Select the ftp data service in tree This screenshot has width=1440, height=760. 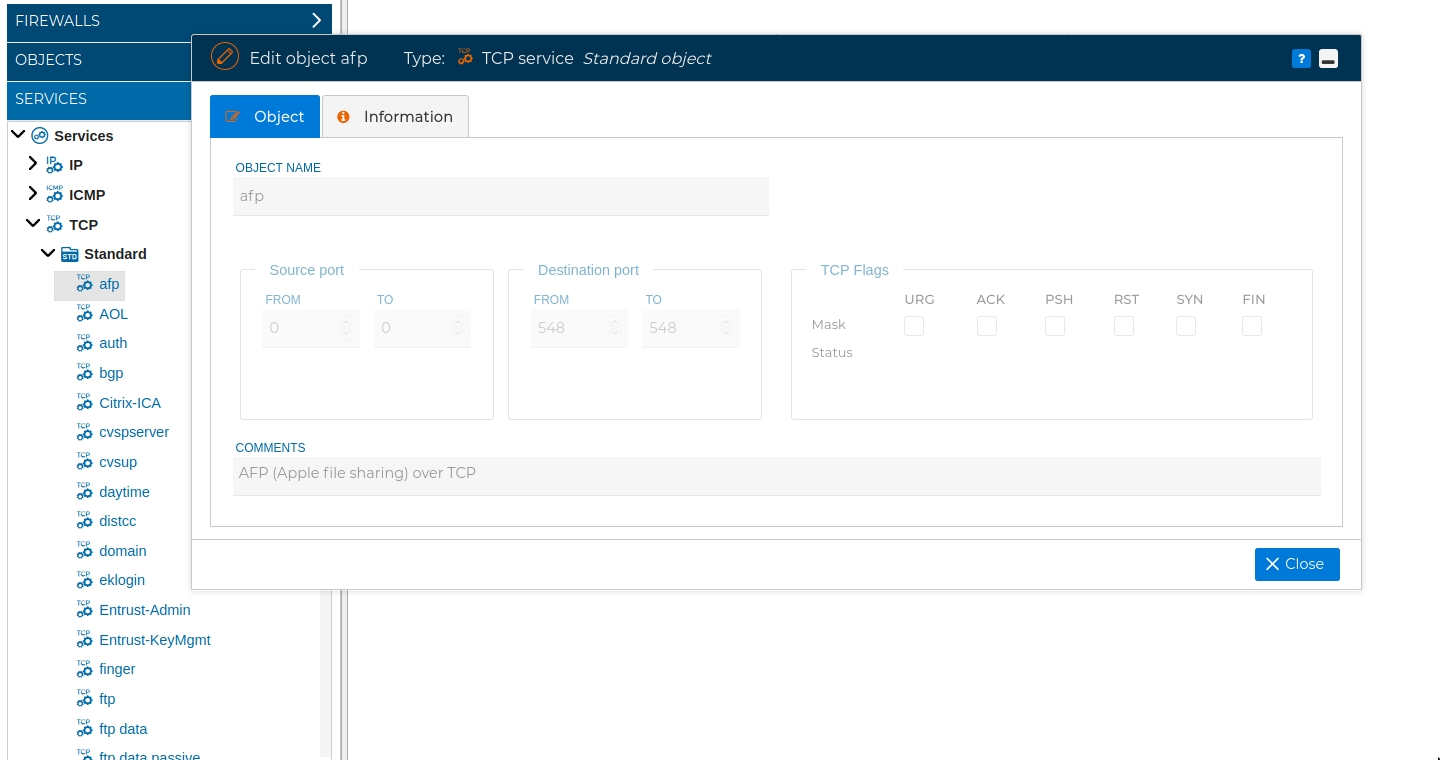pos(123,728)
